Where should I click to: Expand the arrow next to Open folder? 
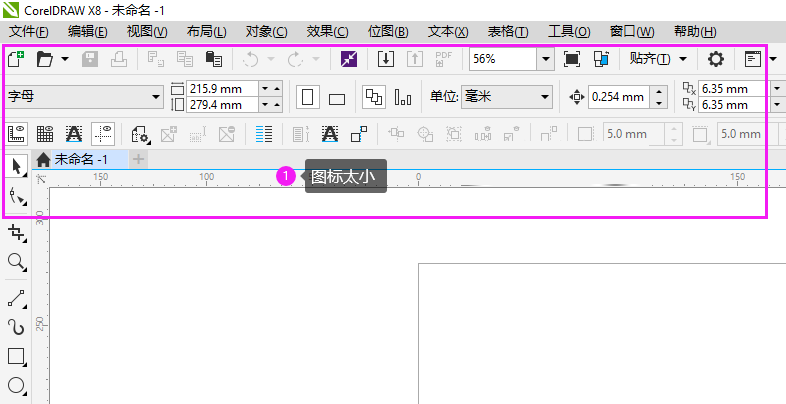click(x=65, y=59)
